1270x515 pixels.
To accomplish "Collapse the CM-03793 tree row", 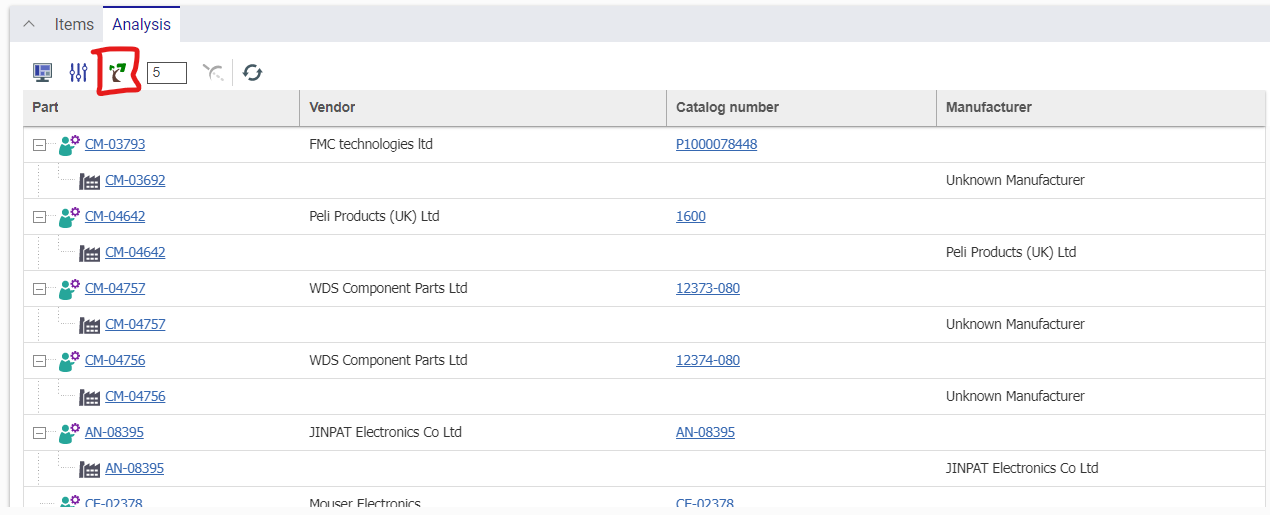I will coord(39,145).
